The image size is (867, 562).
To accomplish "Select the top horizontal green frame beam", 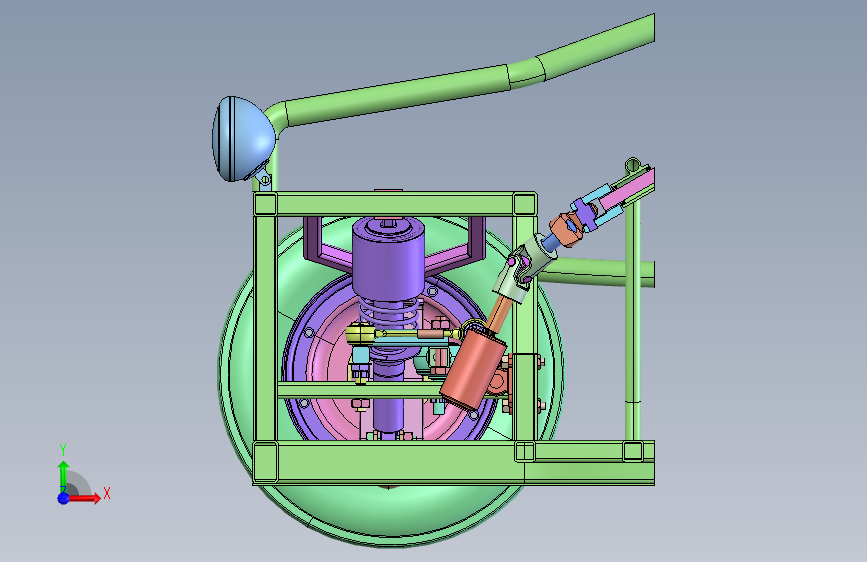I will (394, 204).
